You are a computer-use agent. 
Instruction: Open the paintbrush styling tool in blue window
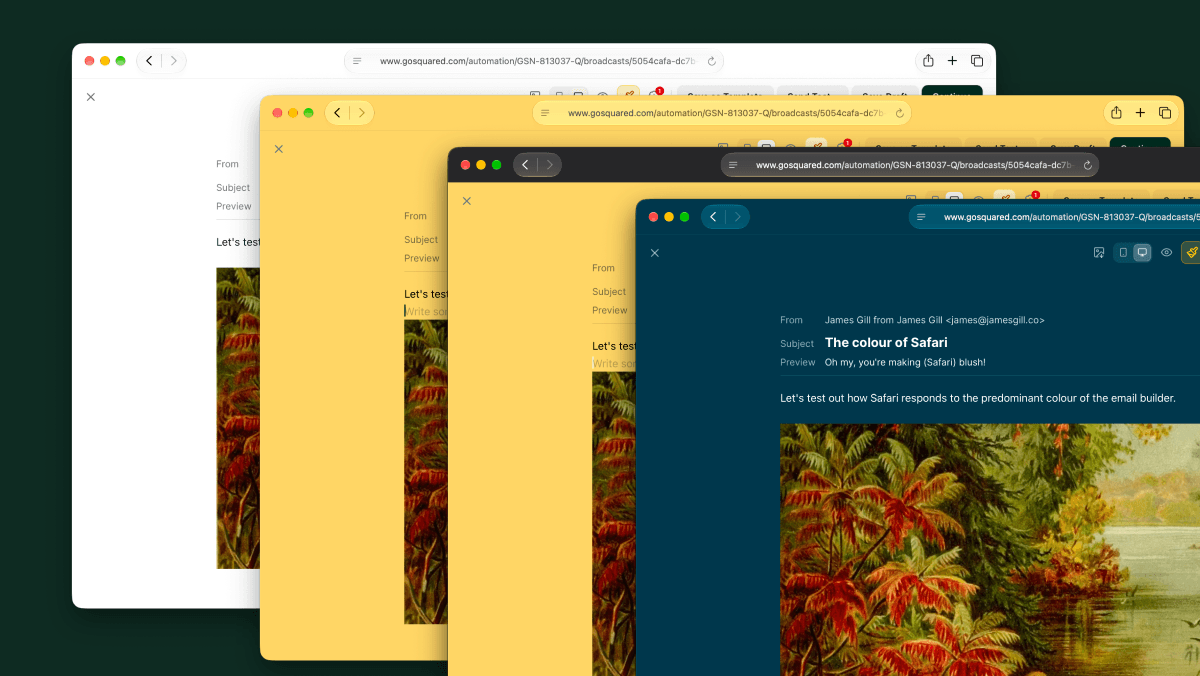click(1191, 253)
